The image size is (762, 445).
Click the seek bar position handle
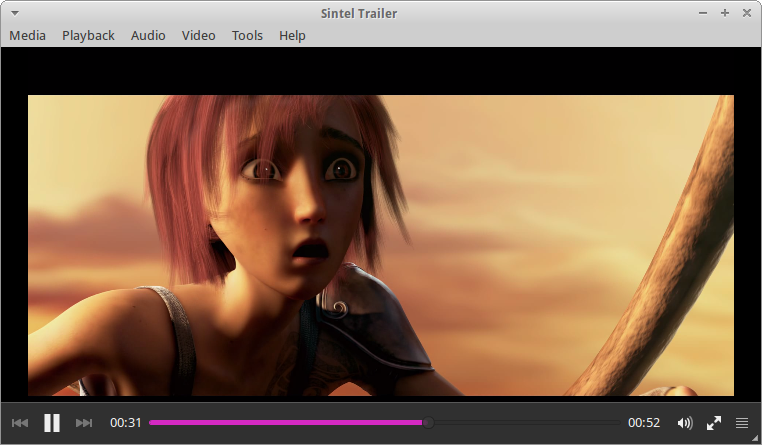[428, 423]
